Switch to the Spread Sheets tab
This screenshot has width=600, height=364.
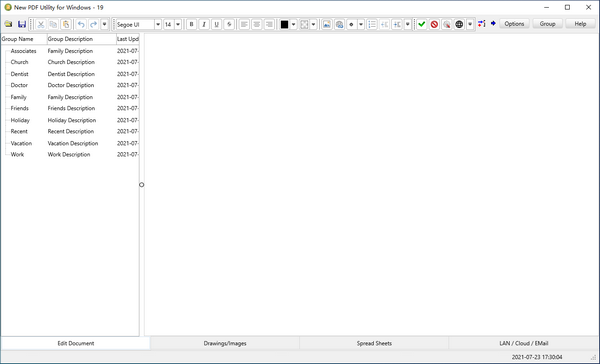[374, 343]
